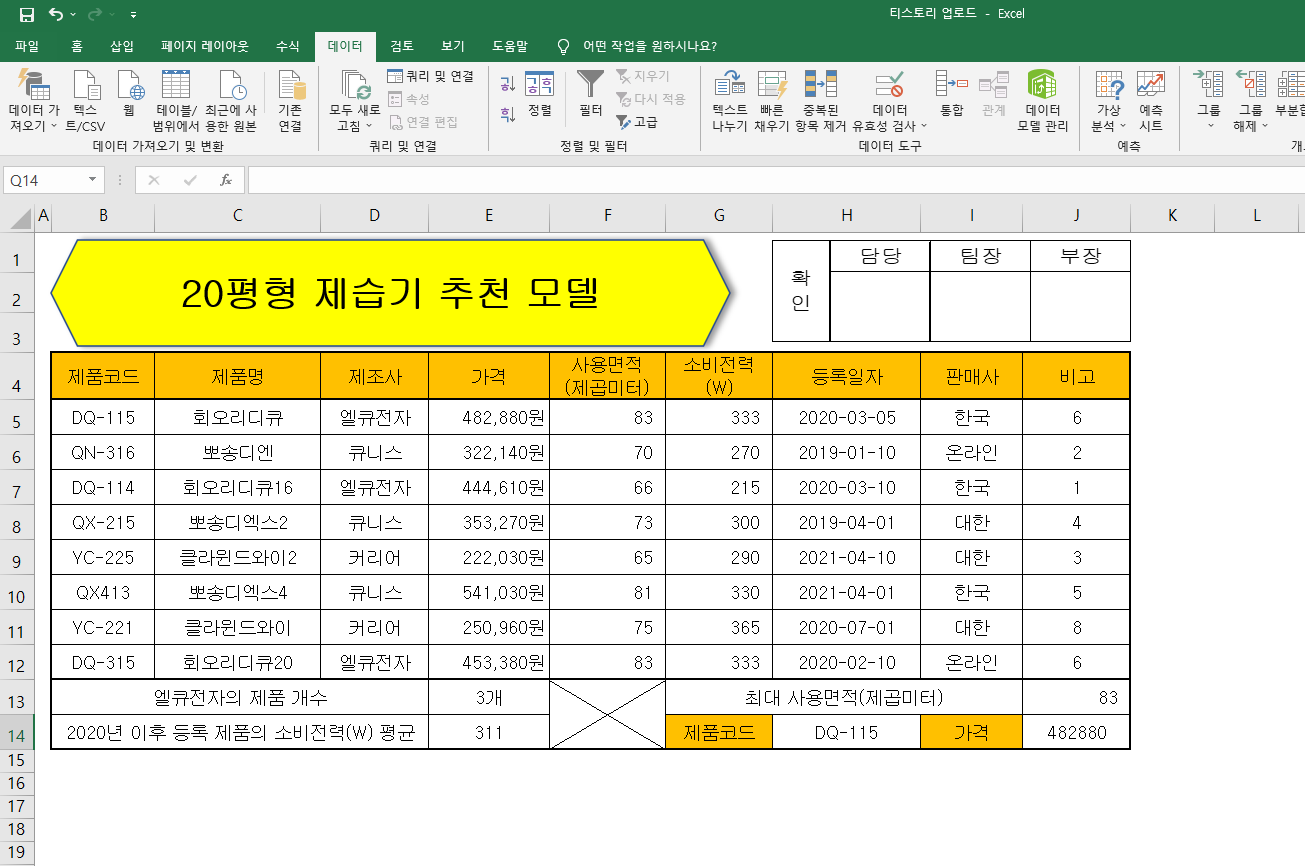Viewport: 1305px width, 866px height.
Task: Open Get Data (데이터 가져오기) icon
Action: coord(34,86)
